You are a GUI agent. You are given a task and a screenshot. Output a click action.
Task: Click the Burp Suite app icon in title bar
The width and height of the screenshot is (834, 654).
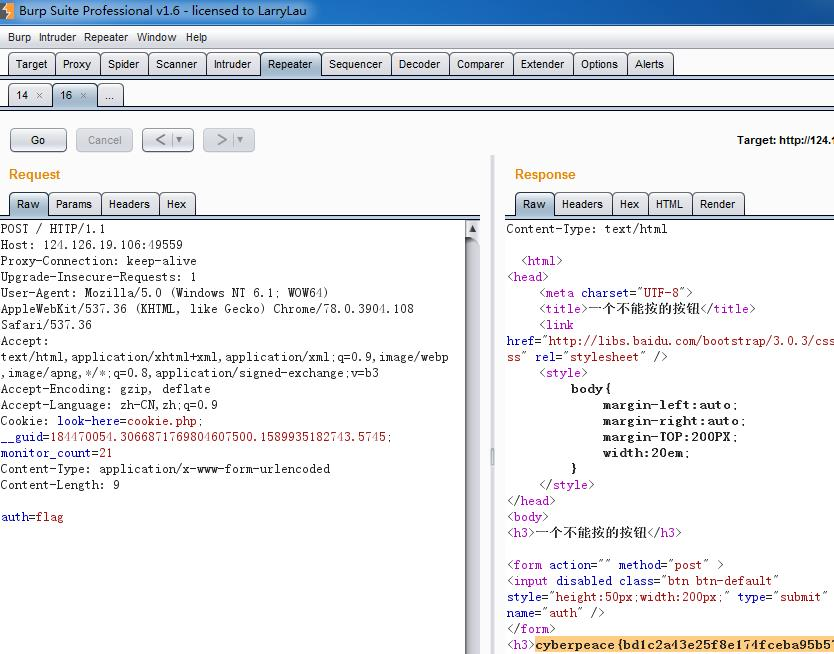(6, 11)
